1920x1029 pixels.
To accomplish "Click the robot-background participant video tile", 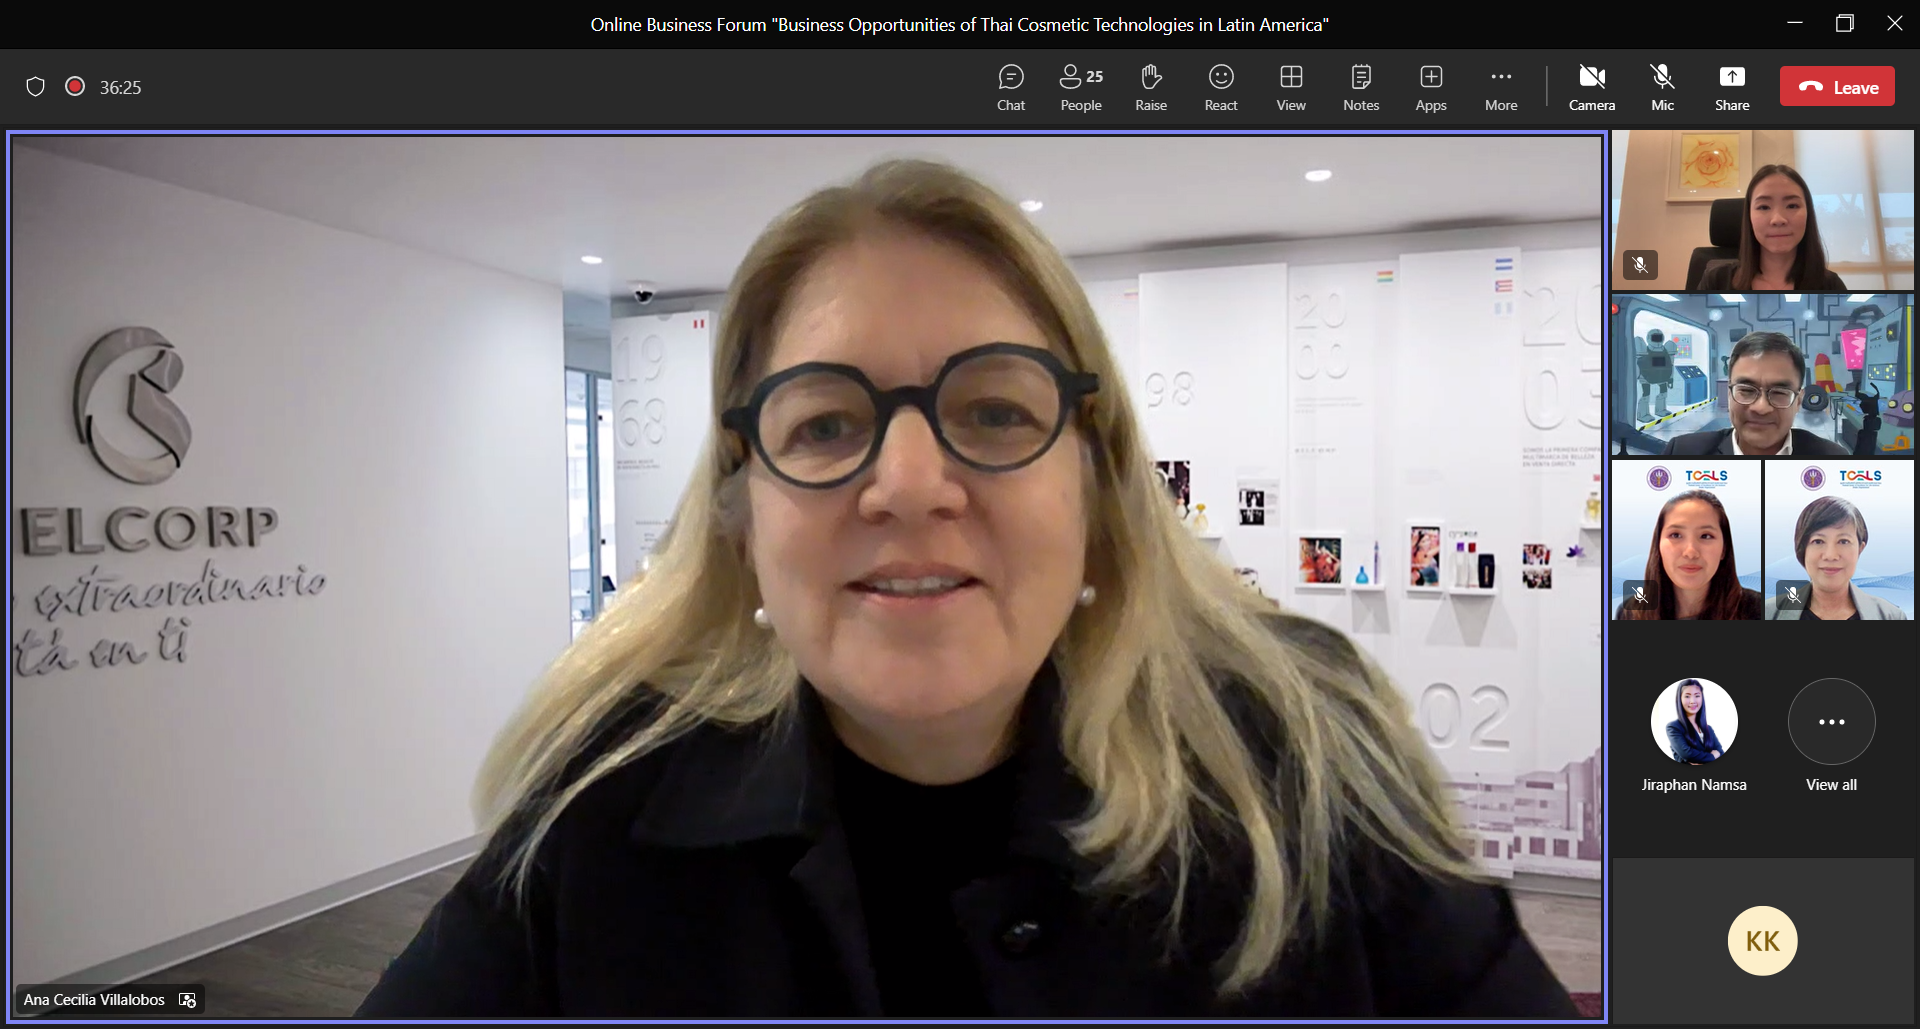I will pyautogui.click(x=1762, y=375).
